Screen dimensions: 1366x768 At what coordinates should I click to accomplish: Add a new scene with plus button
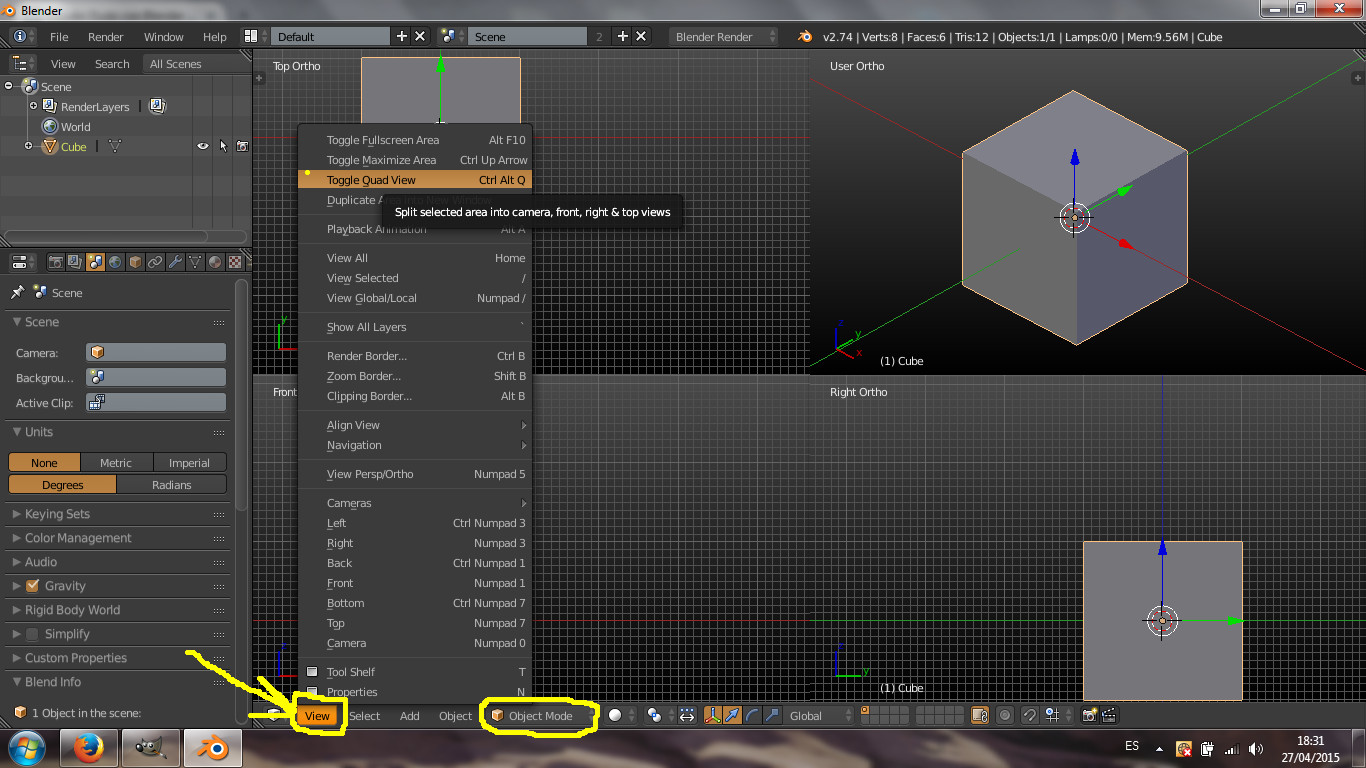623,36
